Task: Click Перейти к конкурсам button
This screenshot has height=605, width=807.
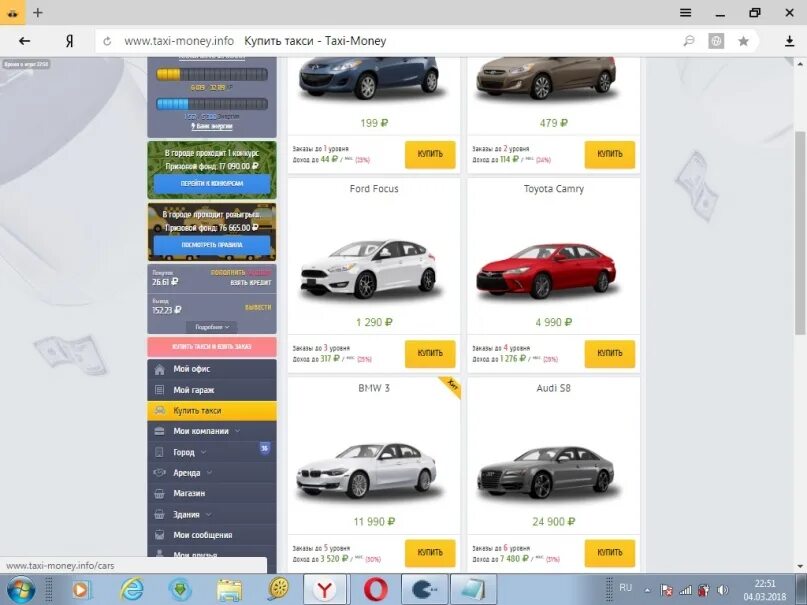Action: coord(212,184)
